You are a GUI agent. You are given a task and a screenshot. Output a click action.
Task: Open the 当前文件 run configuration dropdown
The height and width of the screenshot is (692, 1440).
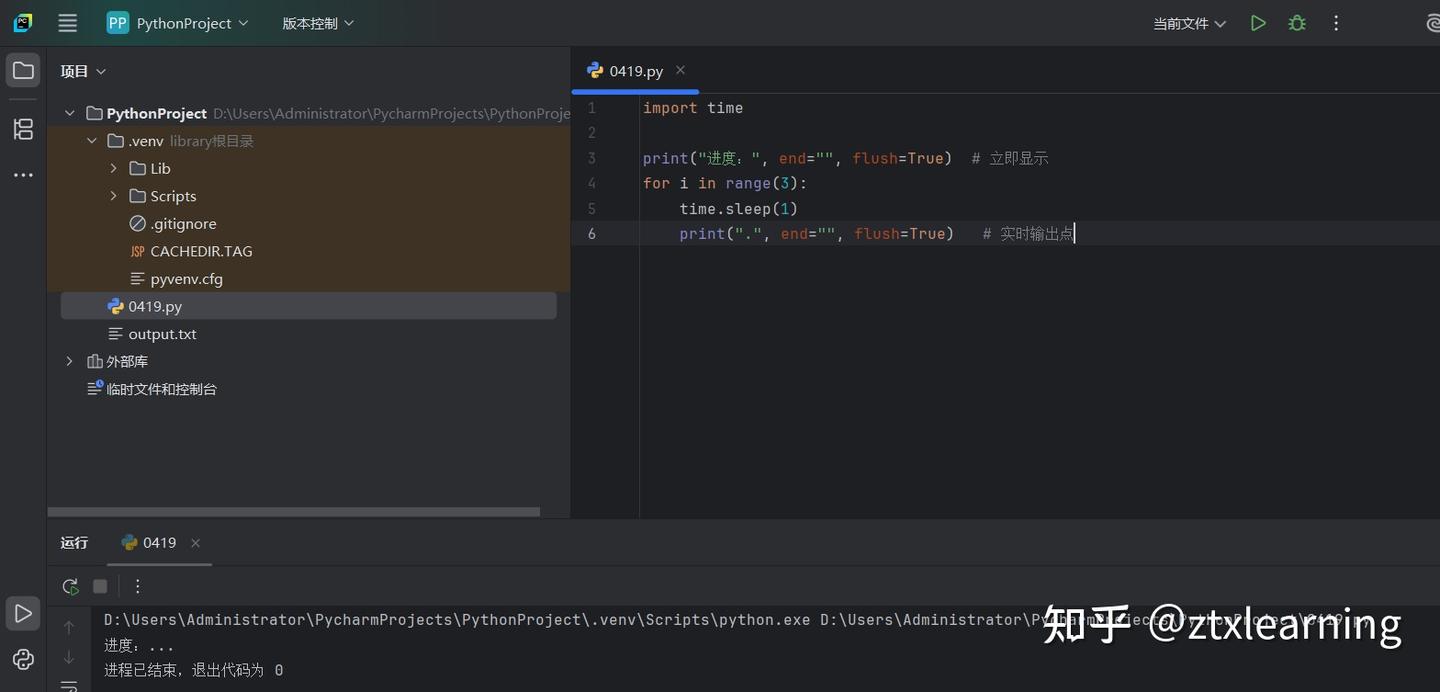click(1189, 22)
